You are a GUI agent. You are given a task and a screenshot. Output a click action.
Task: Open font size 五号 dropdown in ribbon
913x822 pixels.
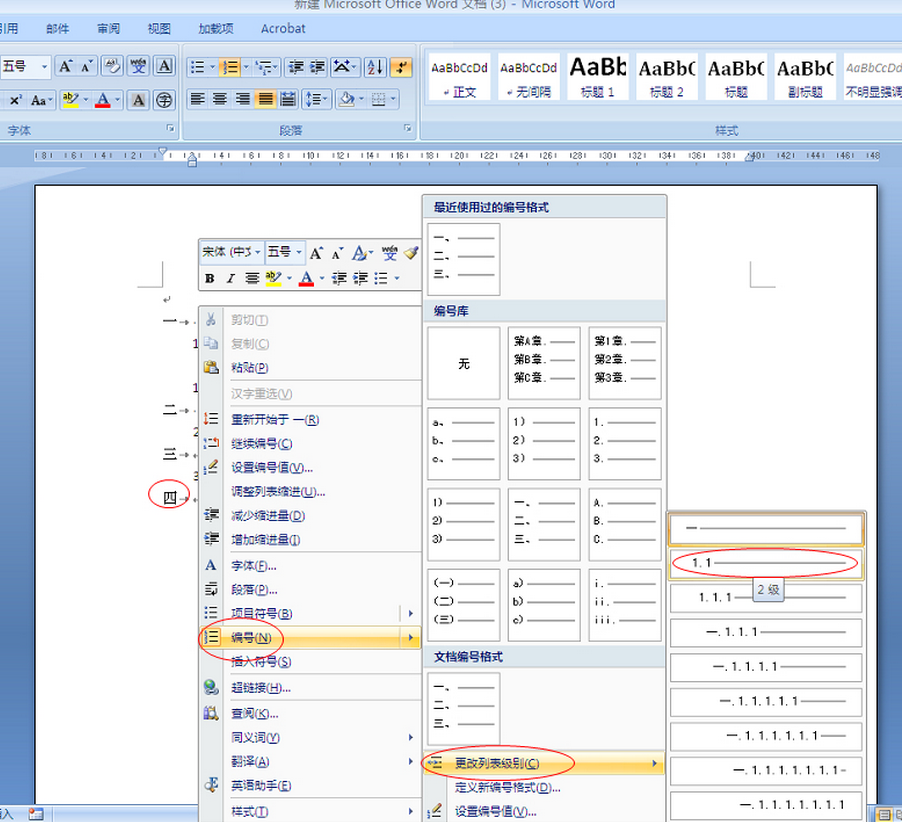tap(44, 67)
